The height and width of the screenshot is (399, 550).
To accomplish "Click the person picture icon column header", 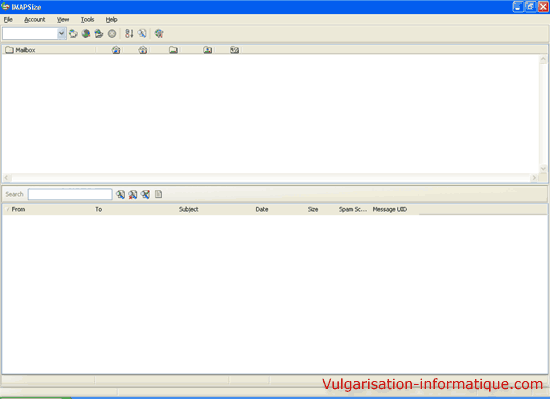I will pos(208,50).
